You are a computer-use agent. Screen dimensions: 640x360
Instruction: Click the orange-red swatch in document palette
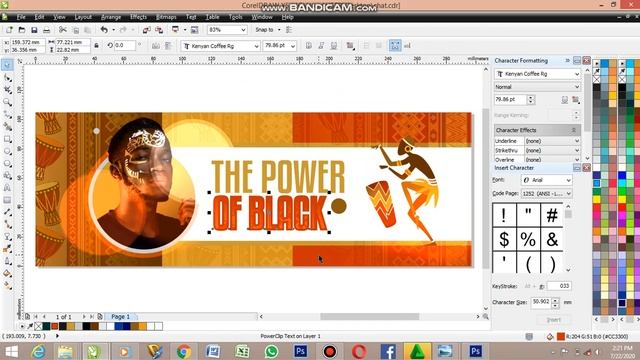coord(54,326)
